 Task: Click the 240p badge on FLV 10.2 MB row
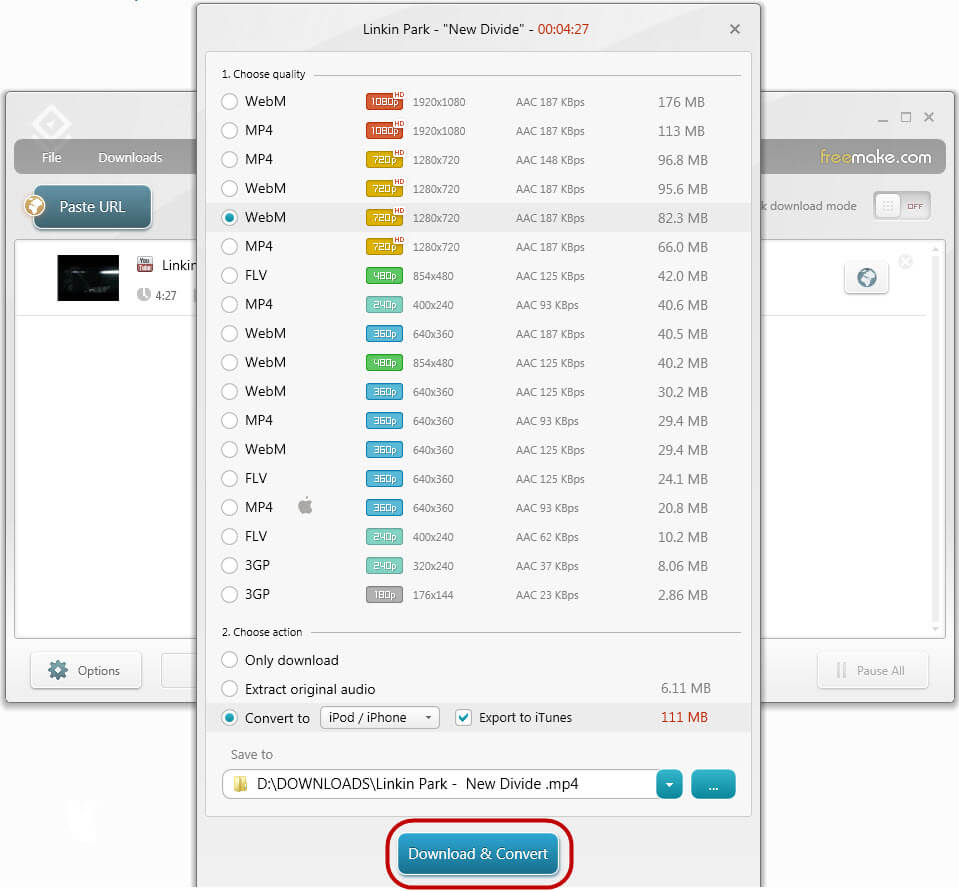coord(384,536)
